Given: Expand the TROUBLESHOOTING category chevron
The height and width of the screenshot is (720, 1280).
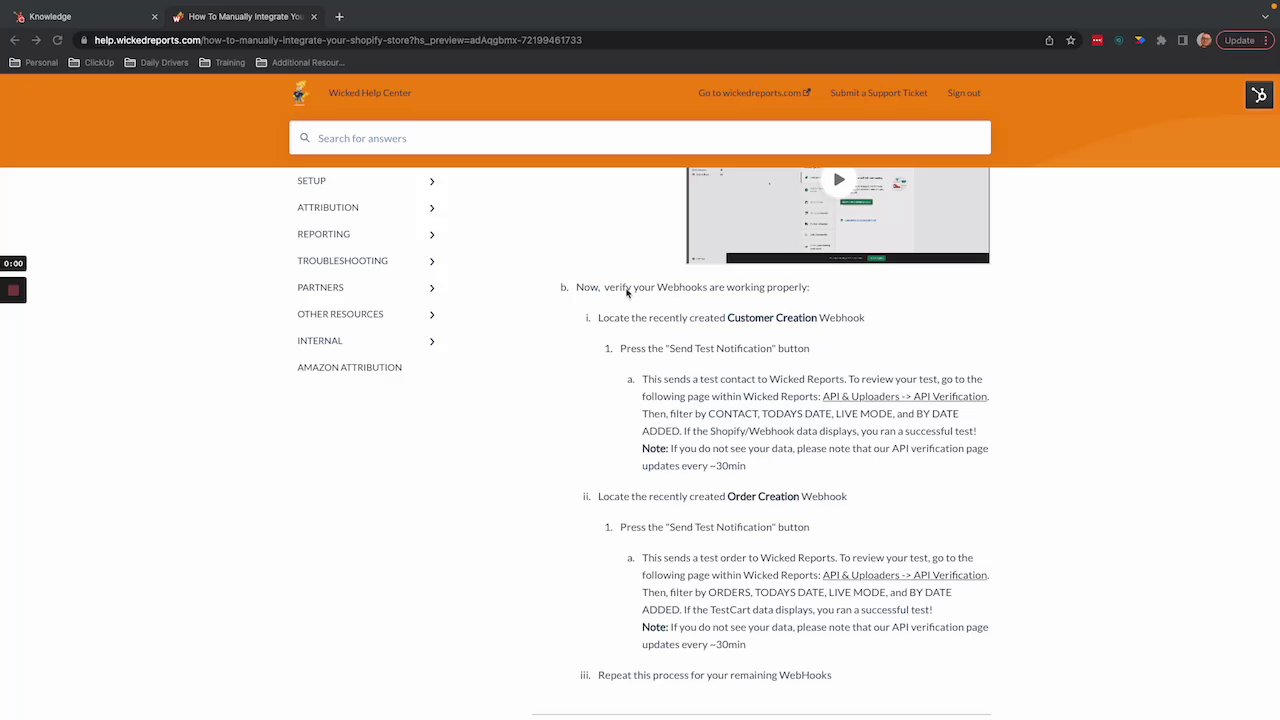Looking at the screenshot, I should coord(432,261).
